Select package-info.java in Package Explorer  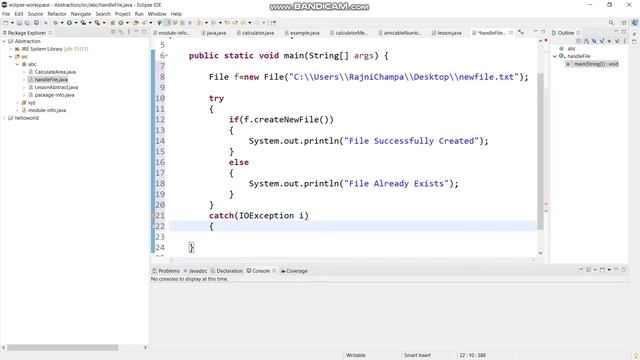point(51,95)
